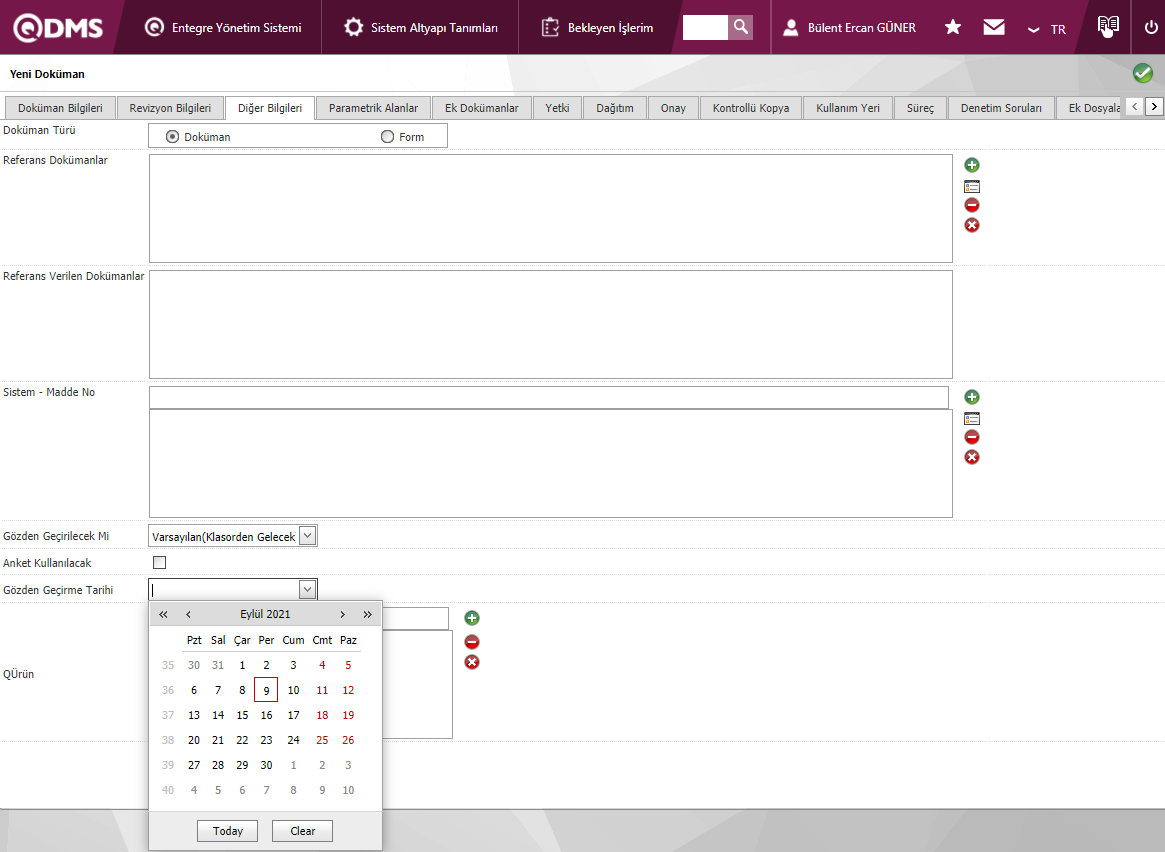Open the mail envelope icon
Image resolution: width=1165 pixels, height=852 pixels.
(993, 27)
